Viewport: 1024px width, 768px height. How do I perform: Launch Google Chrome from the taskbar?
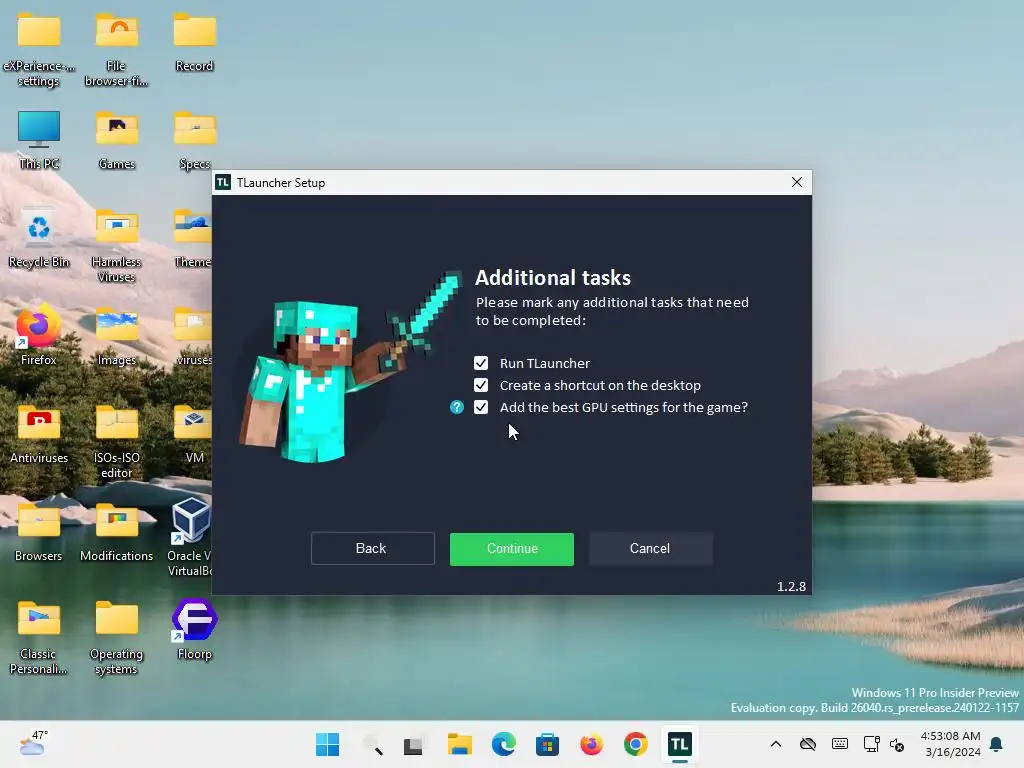(635, 744)
